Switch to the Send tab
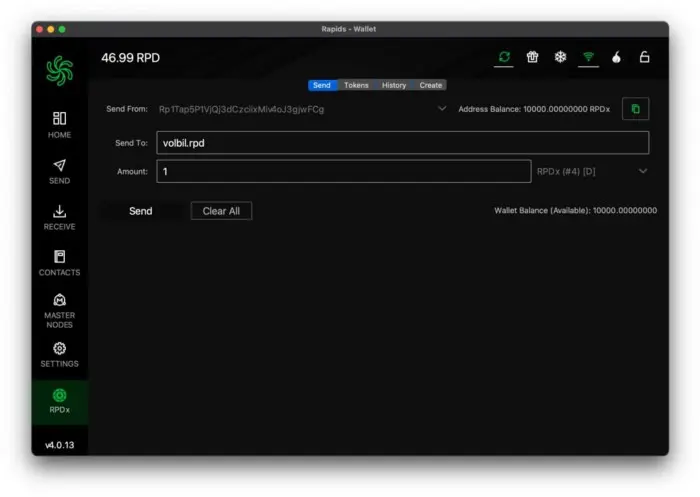 coord(321,85)
